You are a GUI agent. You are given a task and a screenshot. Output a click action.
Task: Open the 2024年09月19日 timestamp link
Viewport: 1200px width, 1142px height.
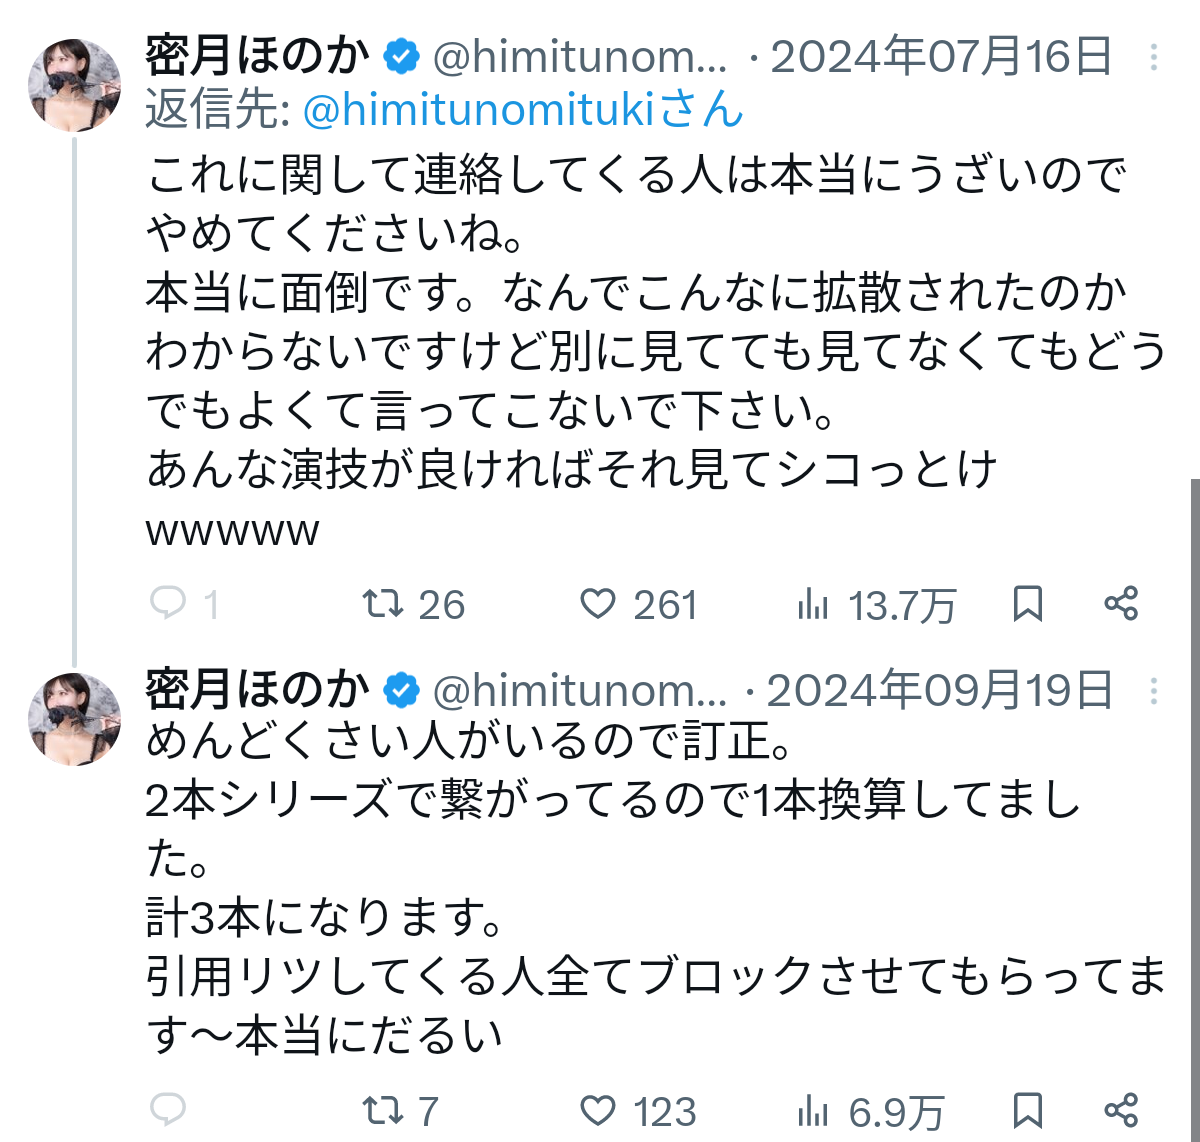(939, 690)
